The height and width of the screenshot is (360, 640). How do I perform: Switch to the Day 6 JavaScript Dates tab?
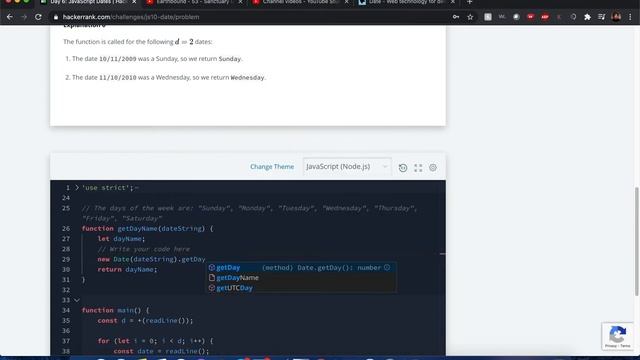click(x=88, y=2)
